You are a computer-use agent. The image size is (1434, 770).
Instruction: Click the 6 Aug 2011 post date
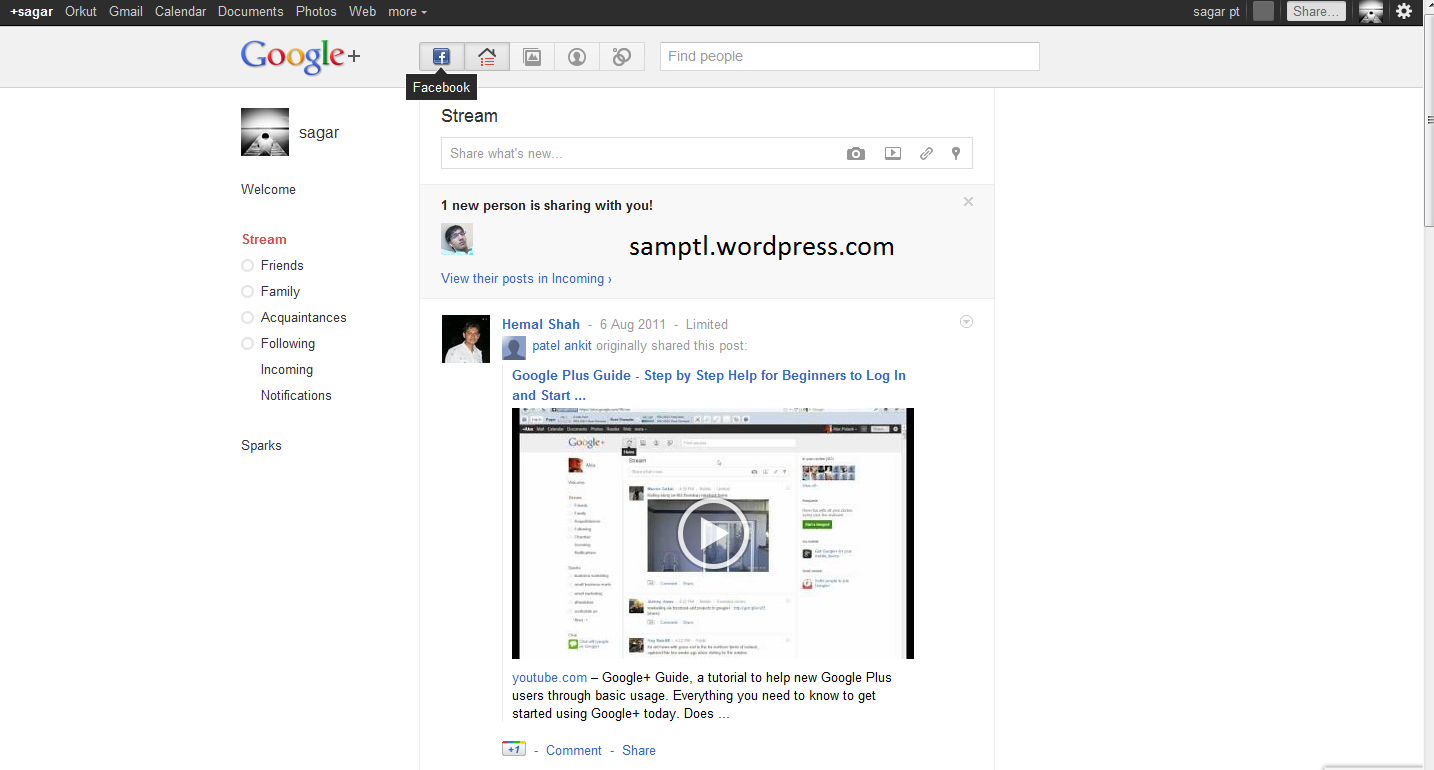(x=633, y=324)
